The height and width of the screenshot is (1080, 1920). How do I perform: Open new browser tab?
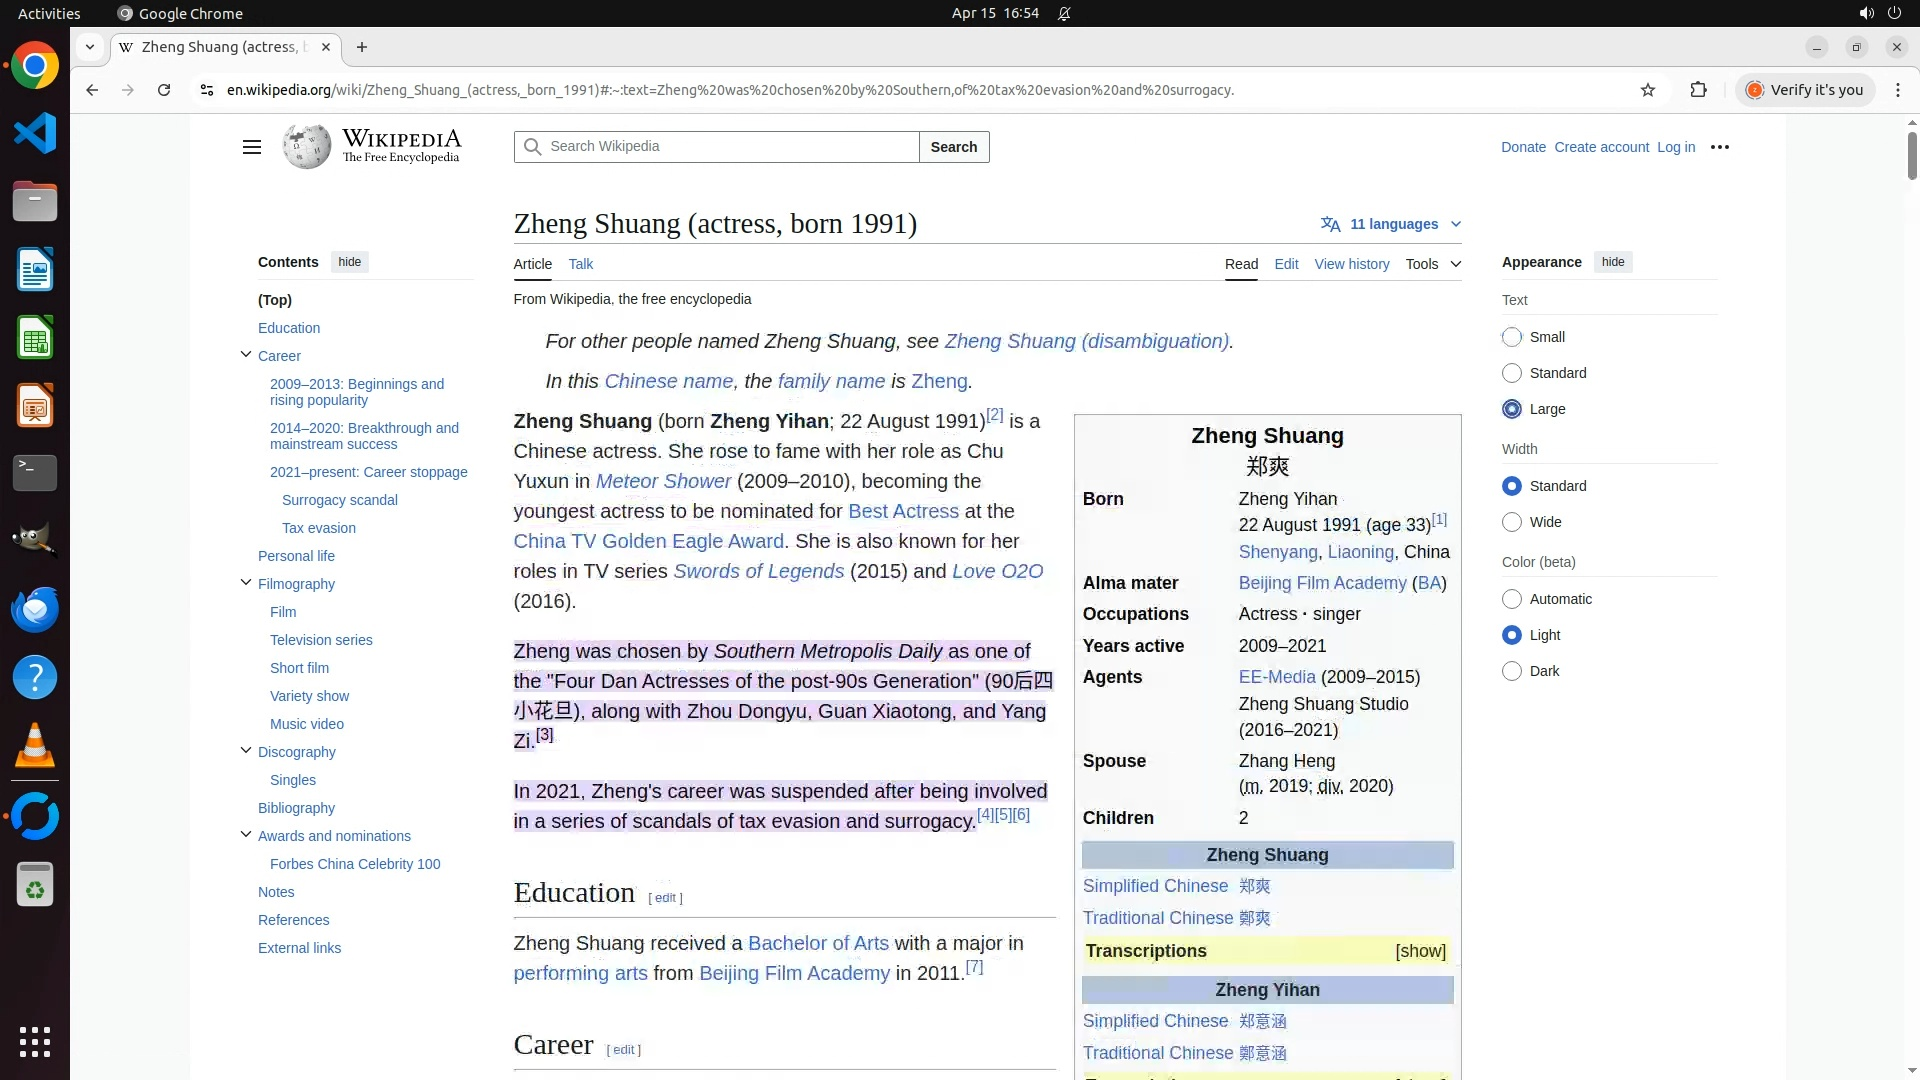362,47
